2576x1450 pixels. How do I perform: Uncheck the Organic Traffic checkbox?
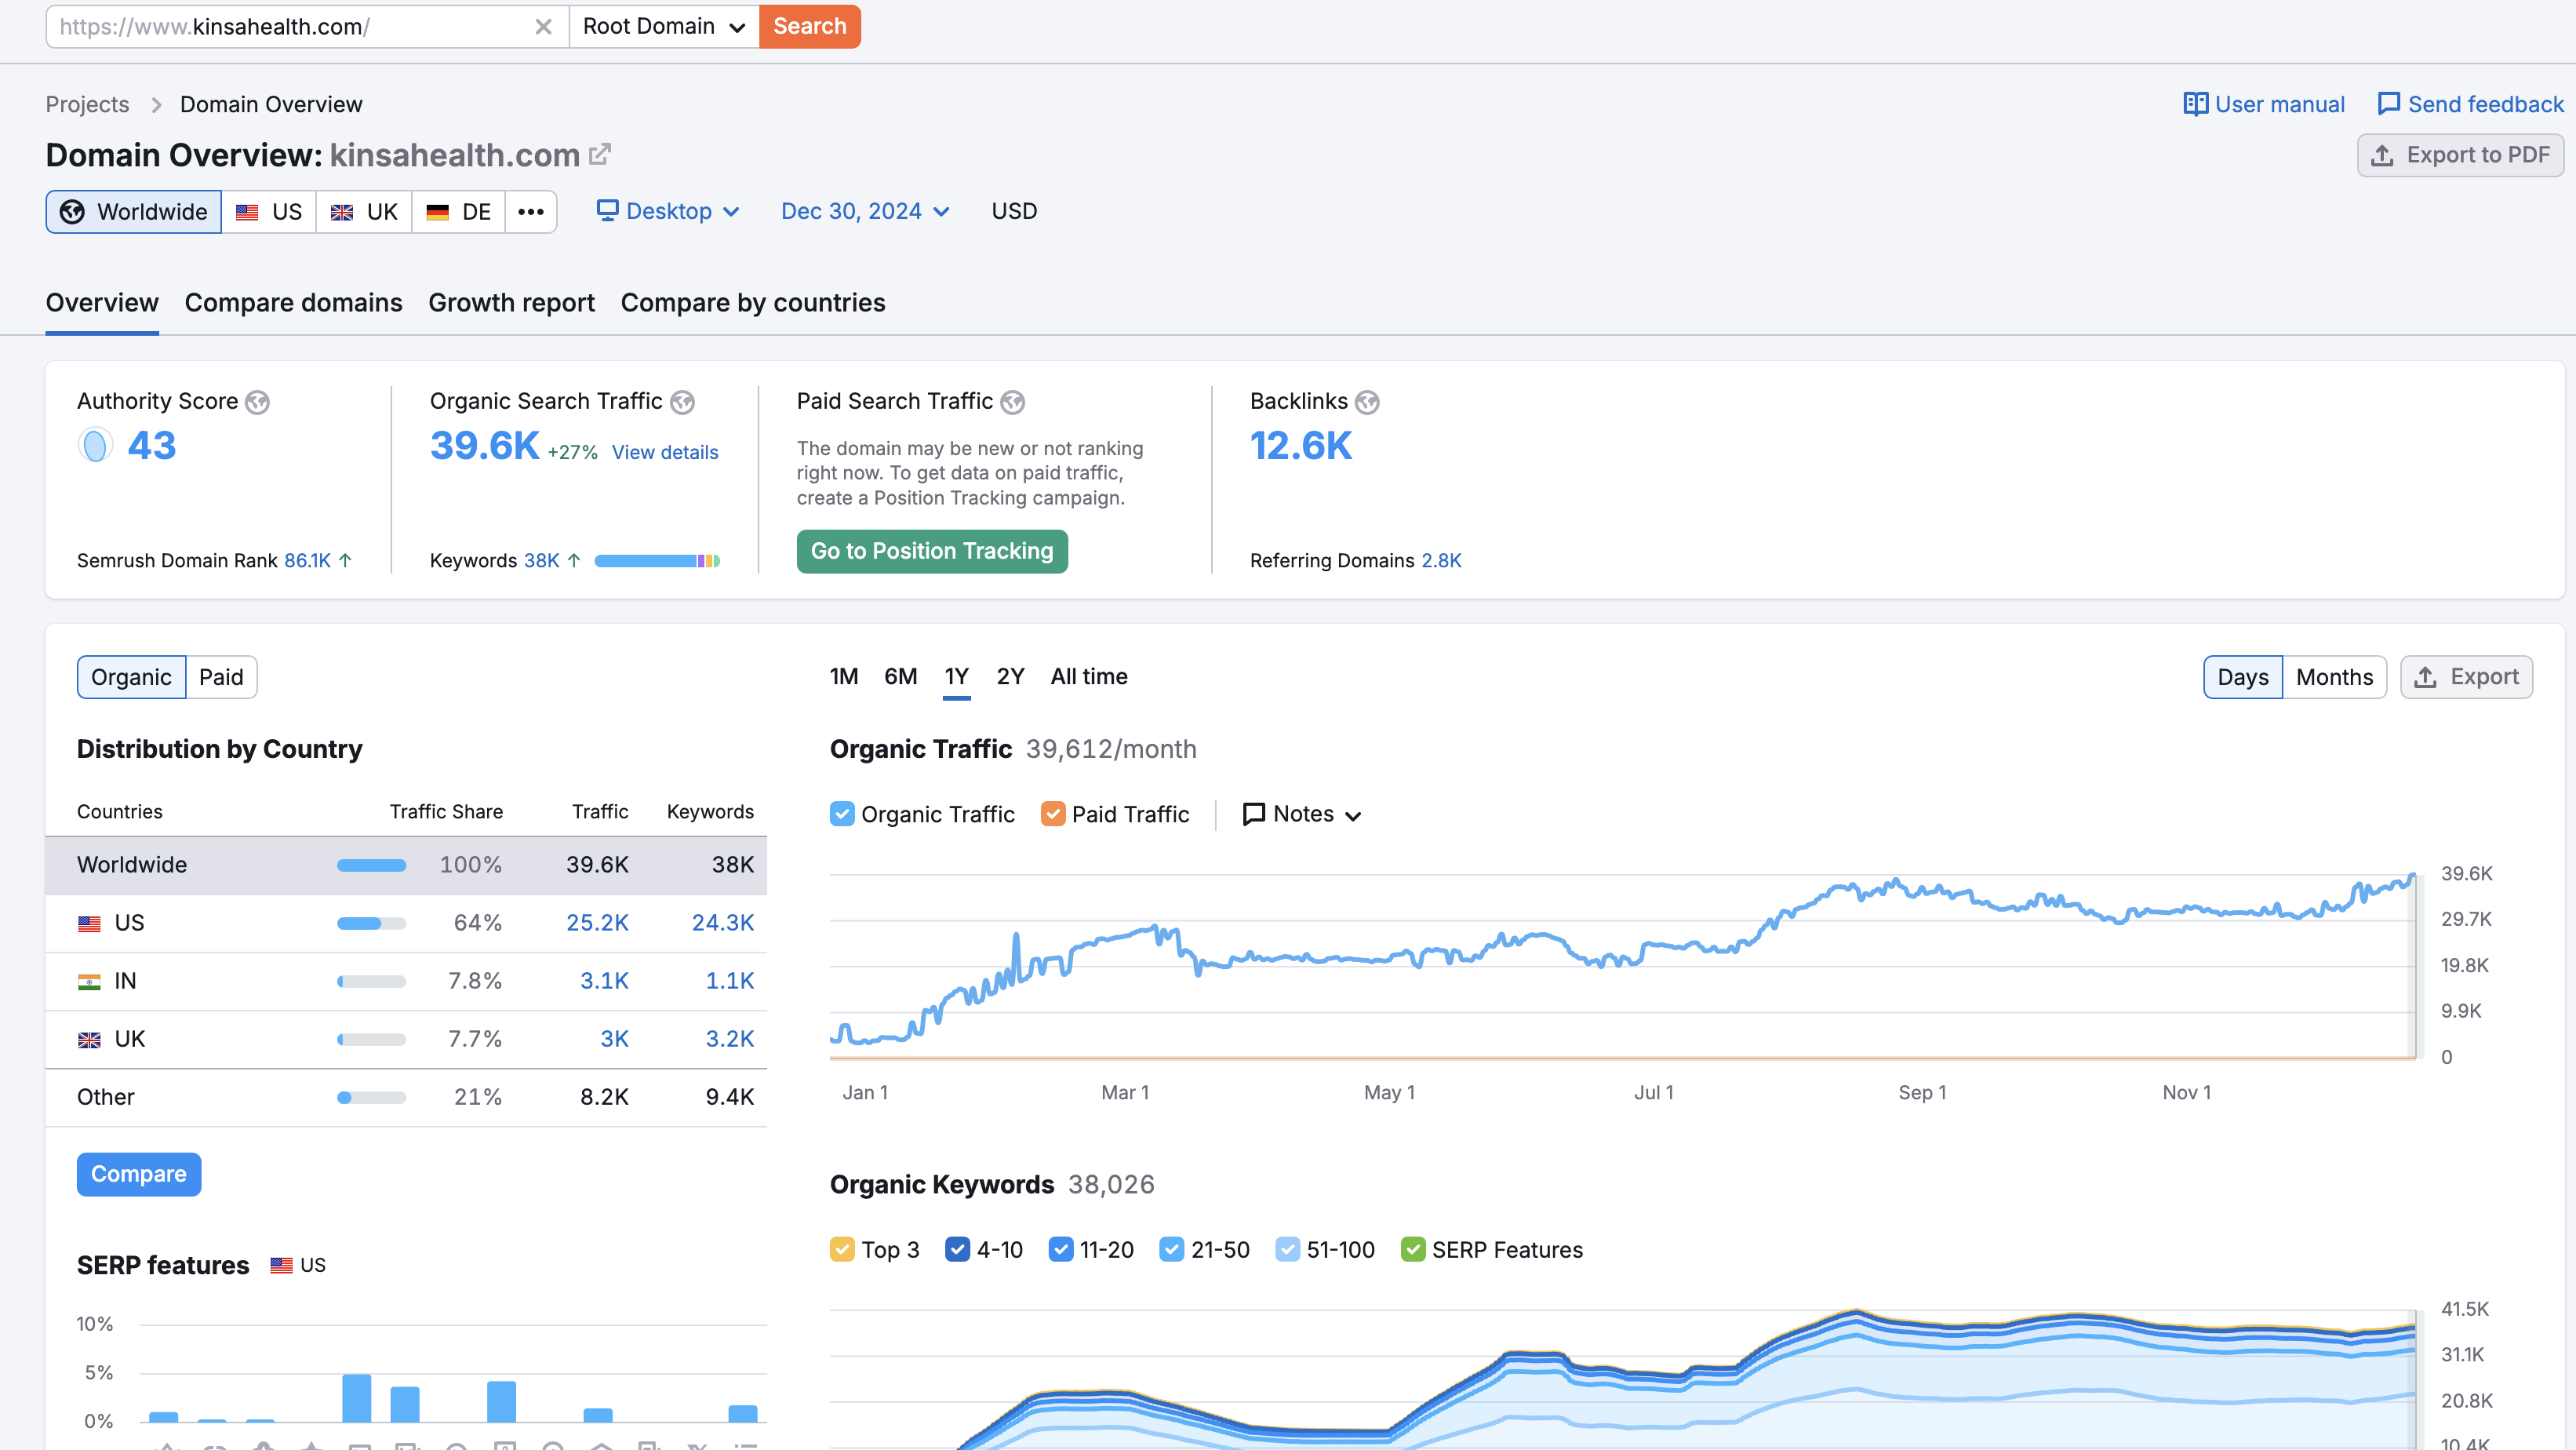coord(842,814)
